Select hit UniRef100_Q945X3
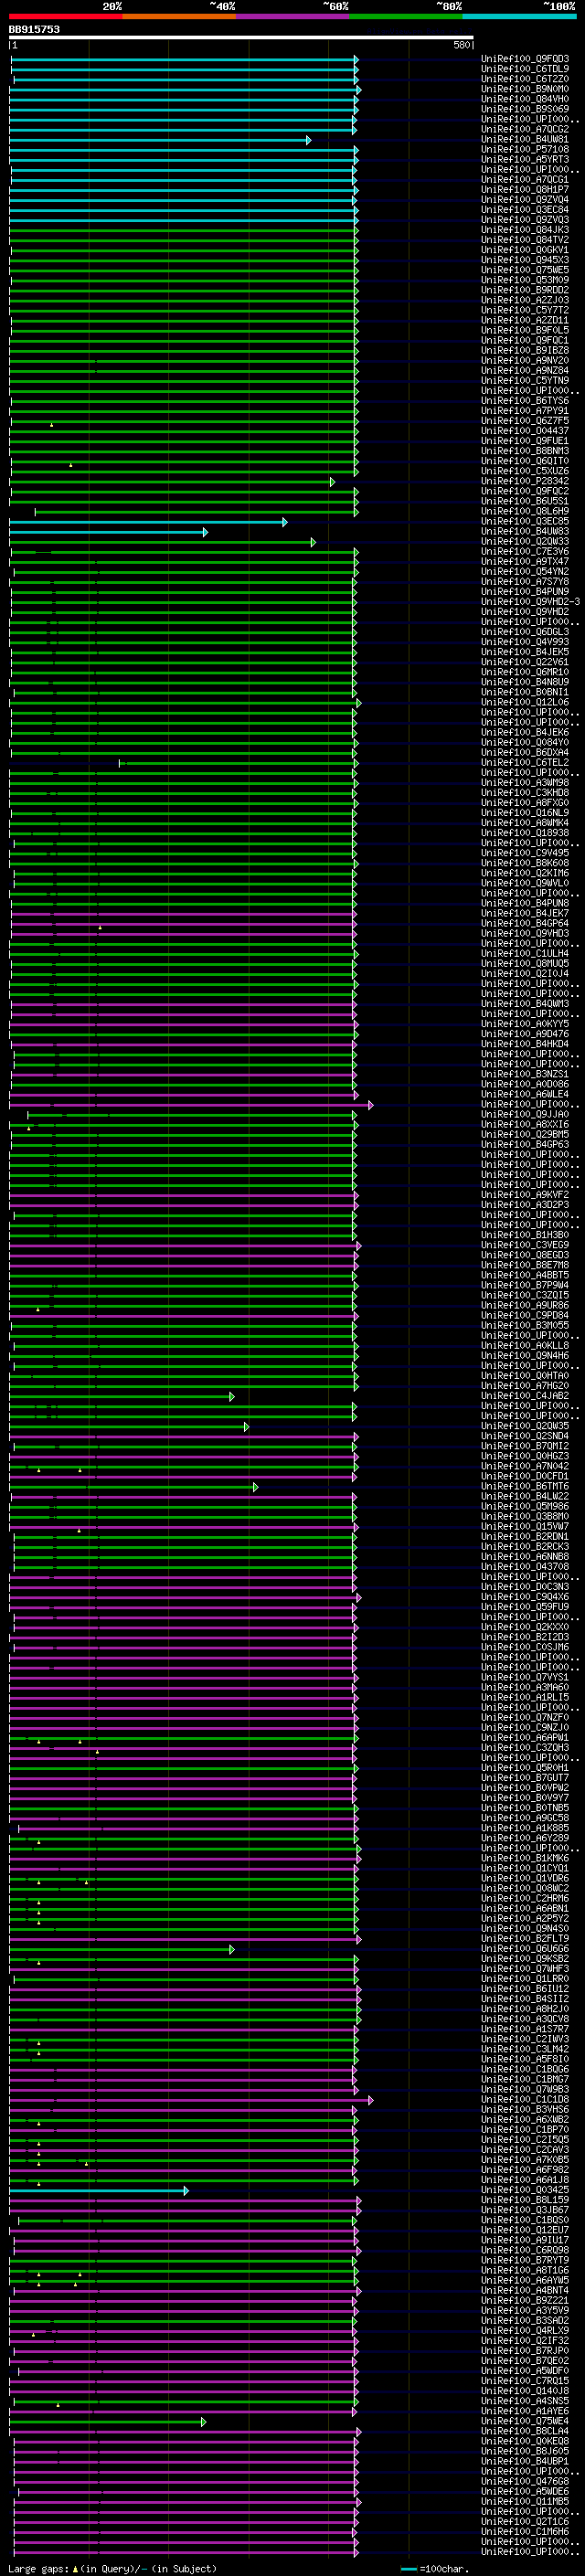Screen dimensions: 585x2576 (x=525, y=260)
